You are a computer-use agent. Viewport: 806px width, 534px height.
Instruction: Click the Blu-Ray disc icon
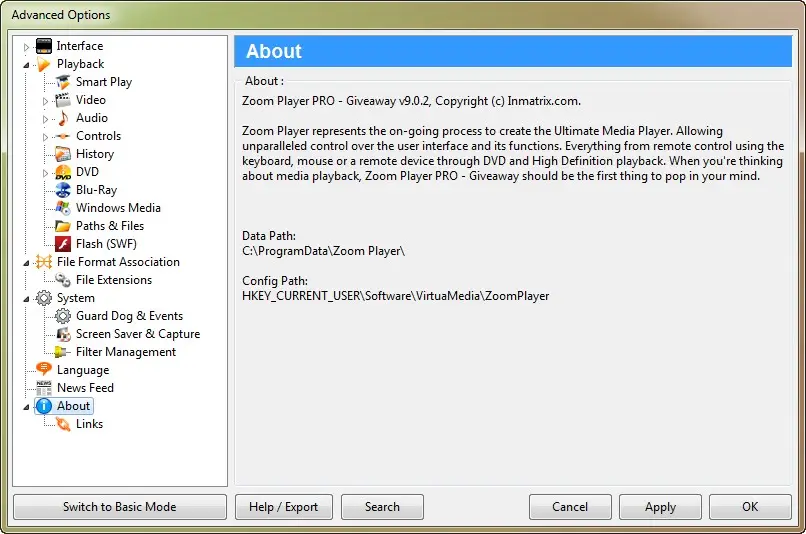63,190
